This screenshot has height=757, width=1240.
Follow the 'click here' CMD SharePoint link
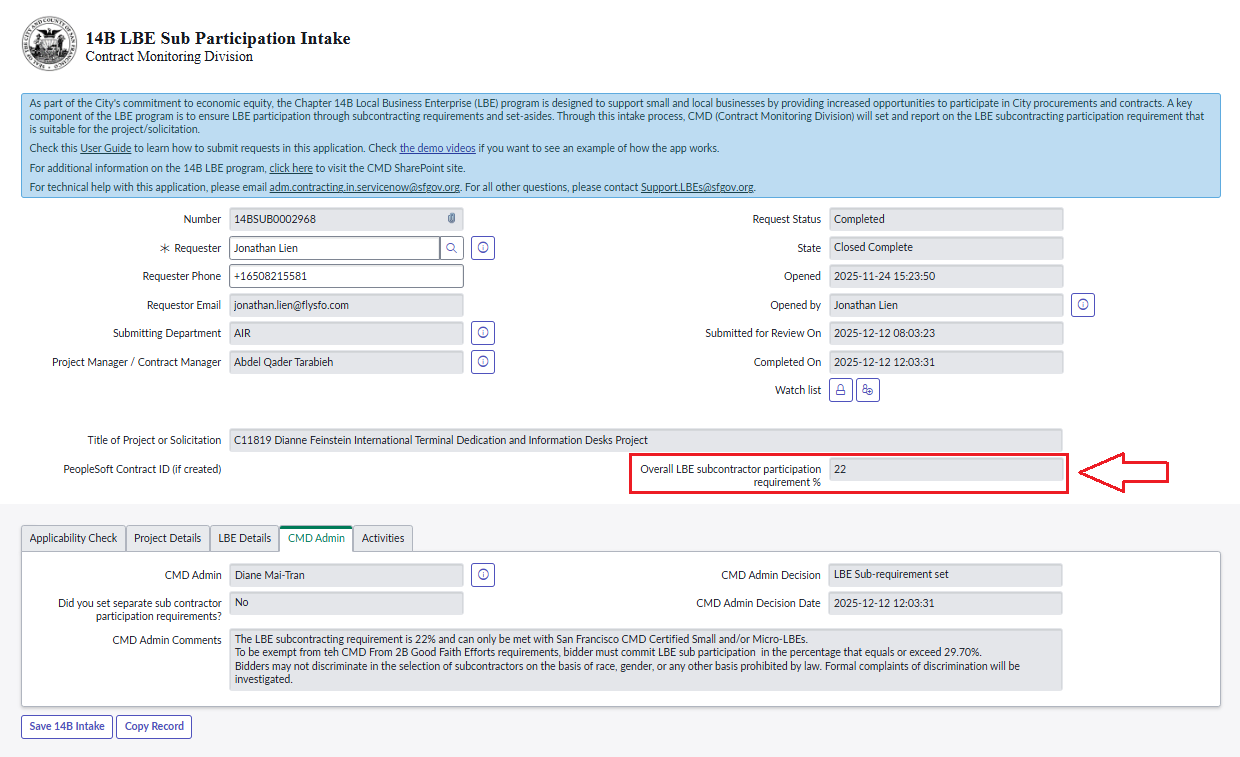(x=291, y=168)
